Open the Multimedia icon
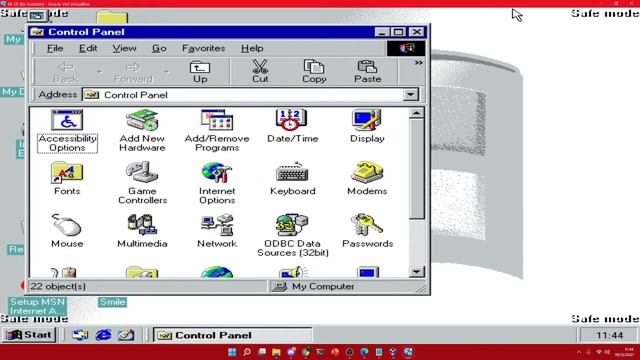This screenshot has height=360, width=640. [x=142, y=231]
